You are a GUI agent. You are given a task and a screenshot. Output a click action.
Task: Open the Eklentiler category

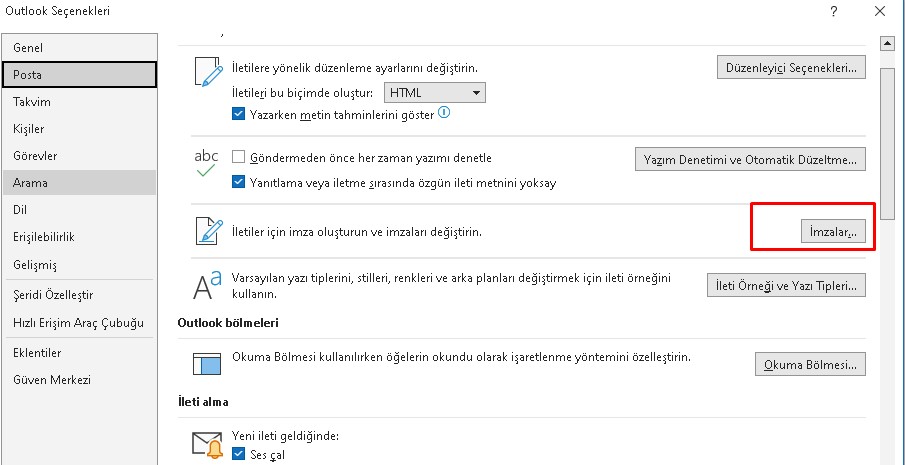tap(79, 352)
